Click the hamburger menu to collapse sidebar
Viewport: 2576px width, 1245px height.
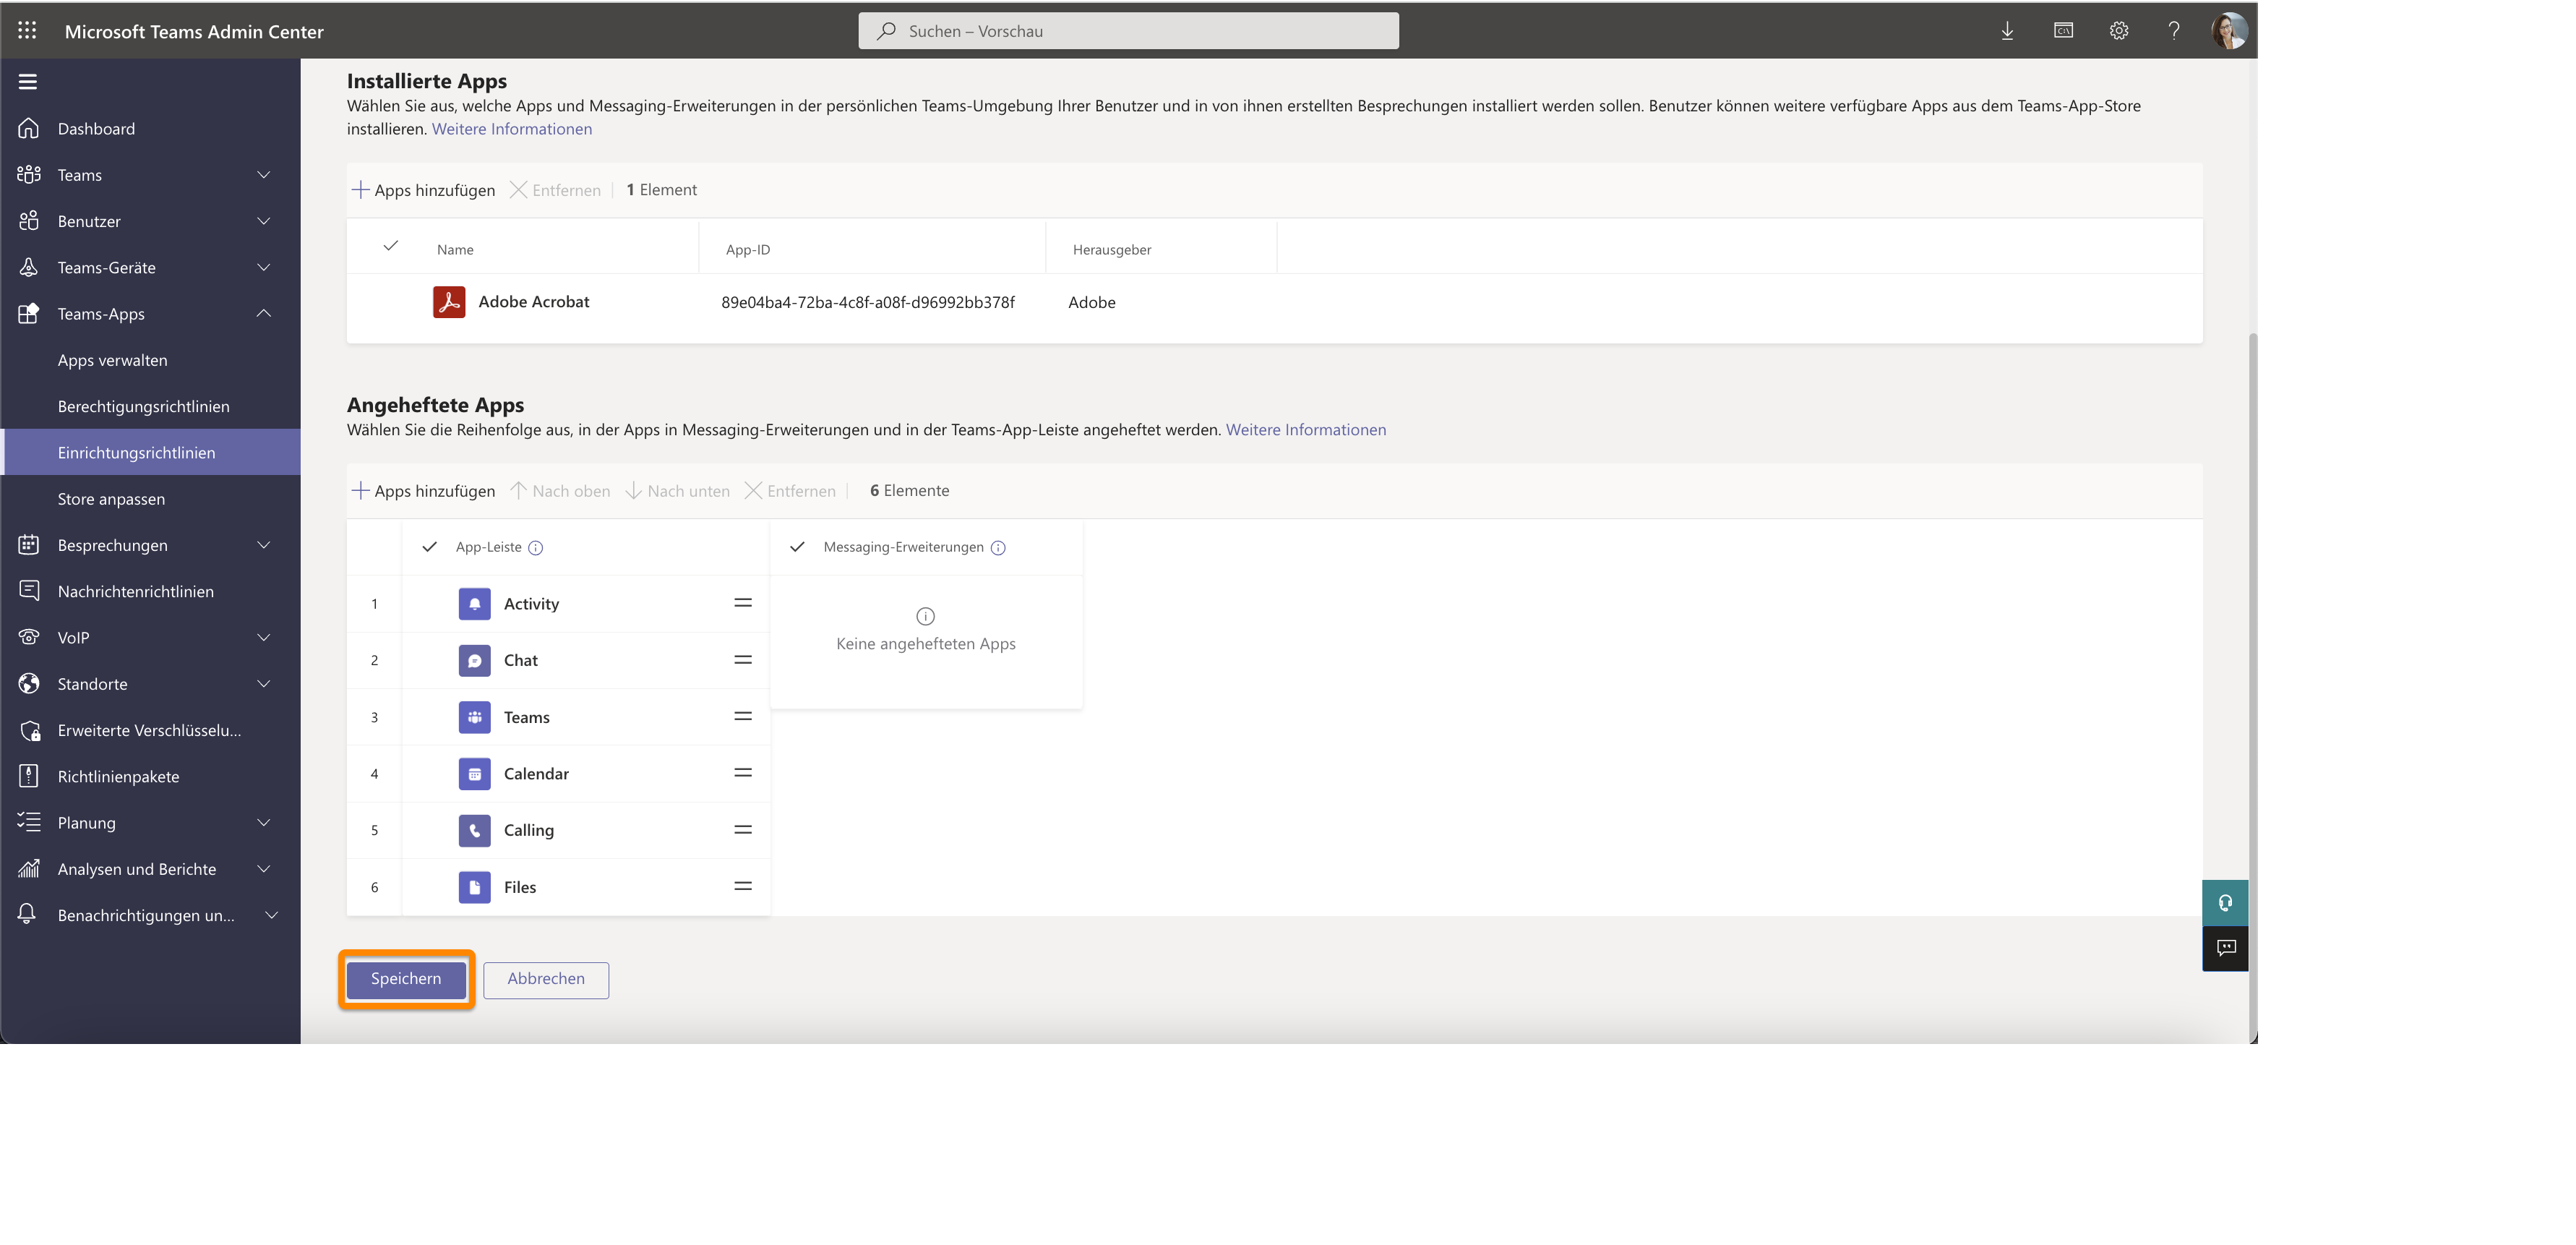27,81
